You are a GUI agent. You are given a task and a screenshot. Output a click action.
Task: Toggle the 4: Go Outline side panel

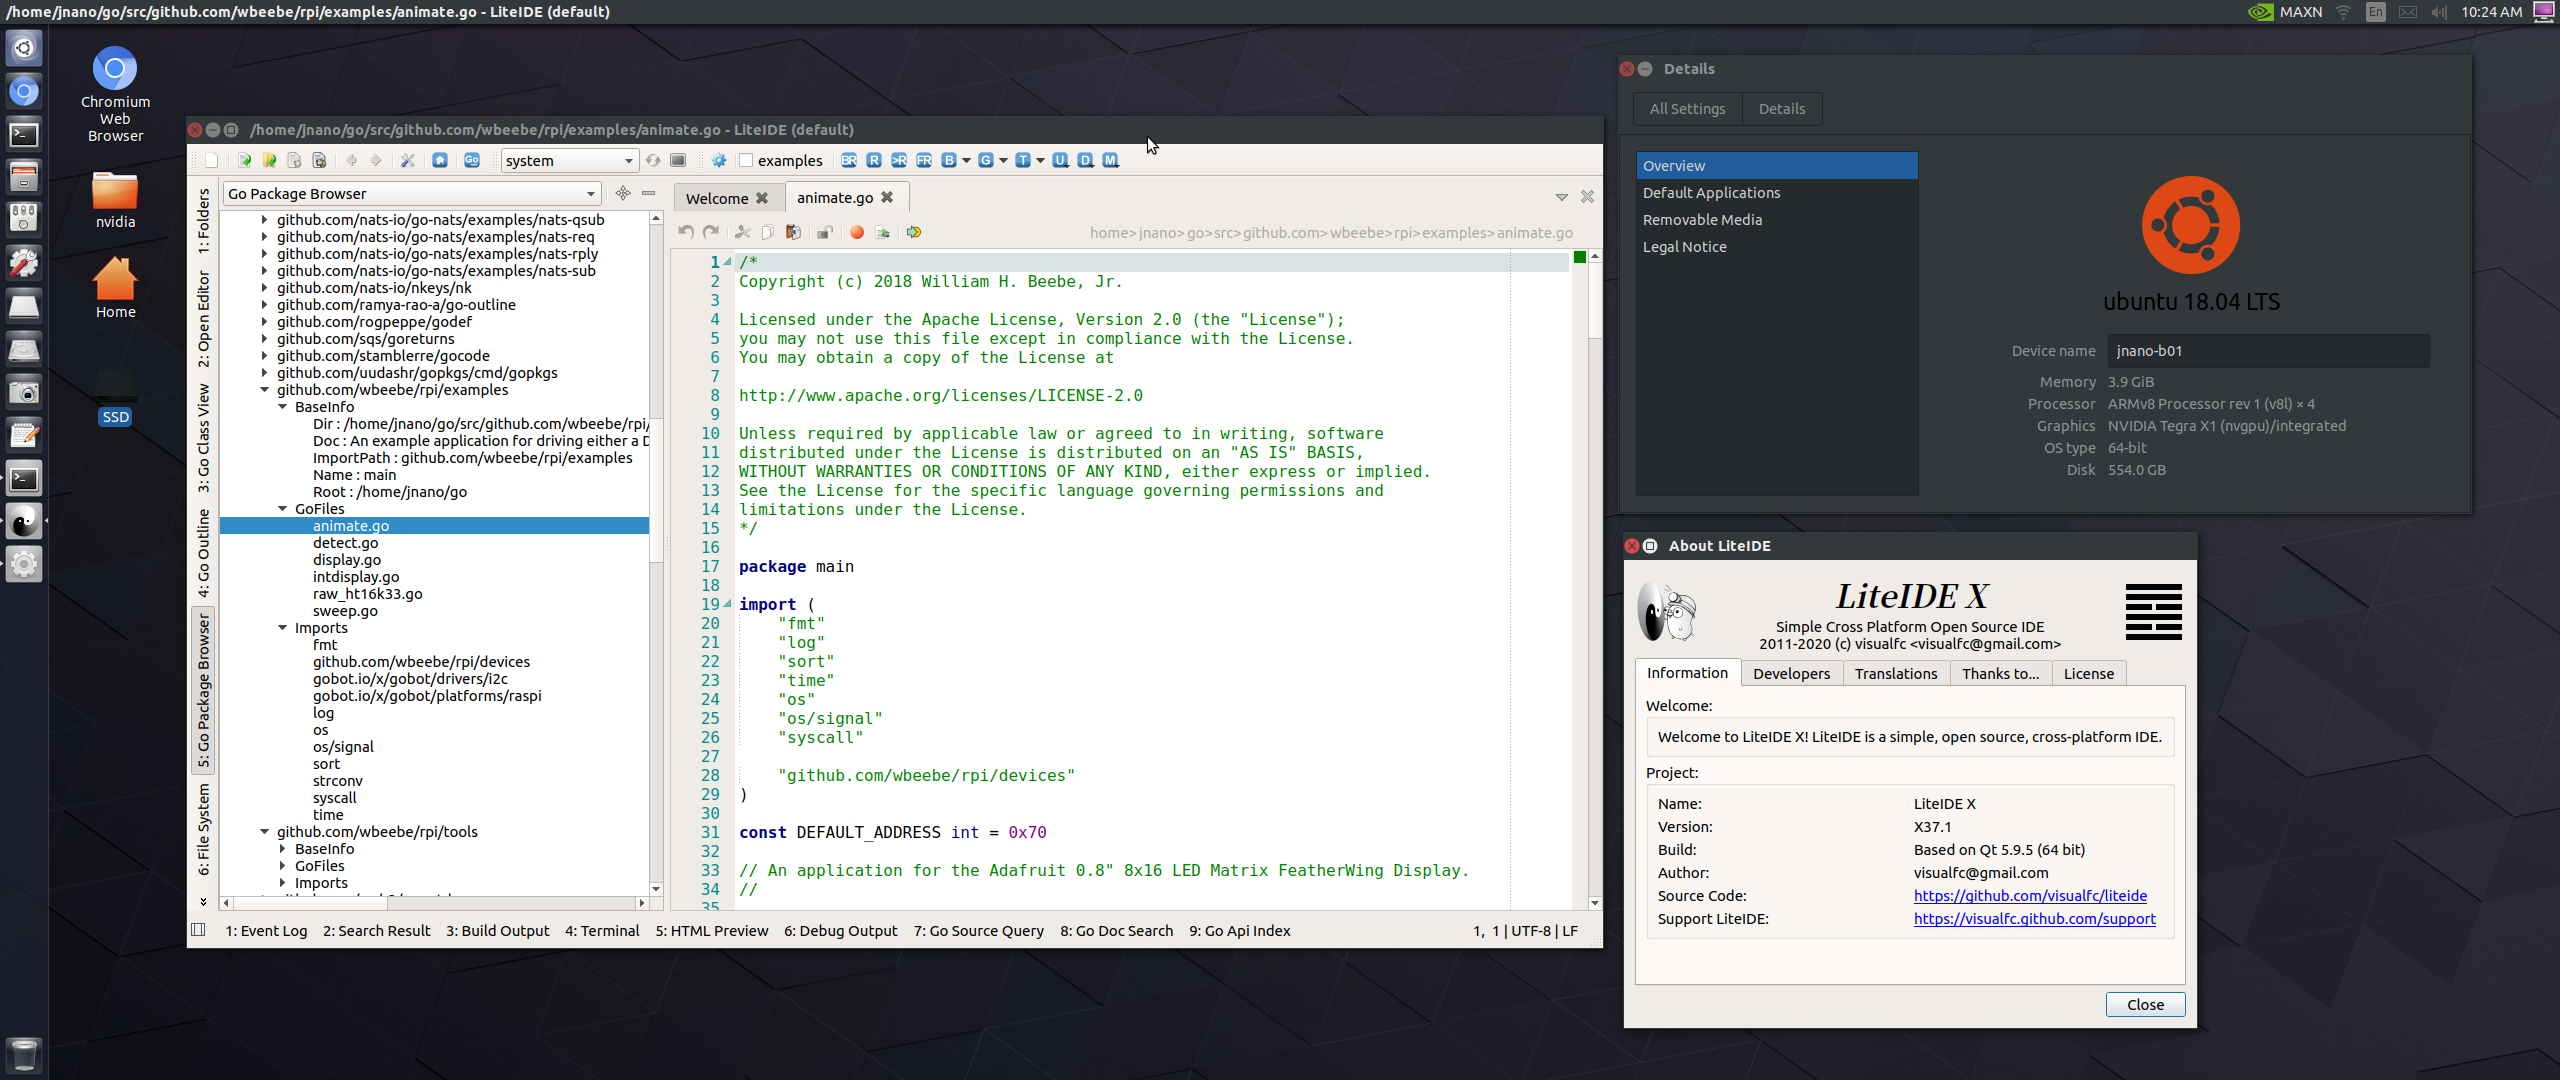coord(204,553)
